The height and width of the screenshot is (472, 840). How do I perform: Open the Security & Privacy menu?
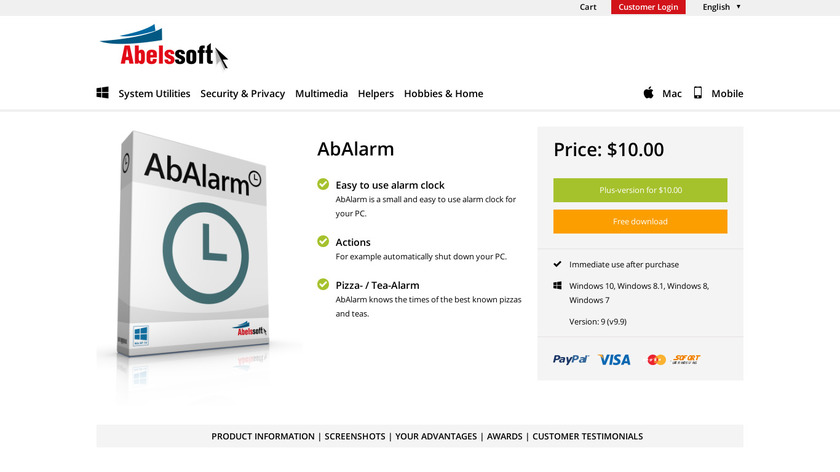(242, 94)
